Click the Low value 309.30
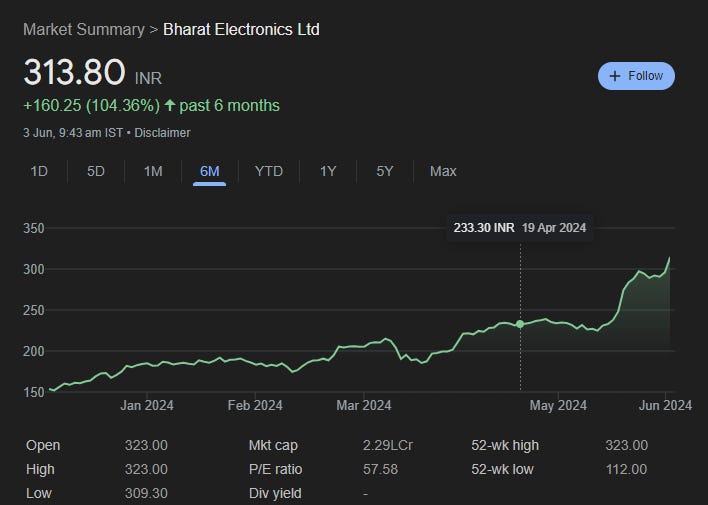 coord(146,493)
